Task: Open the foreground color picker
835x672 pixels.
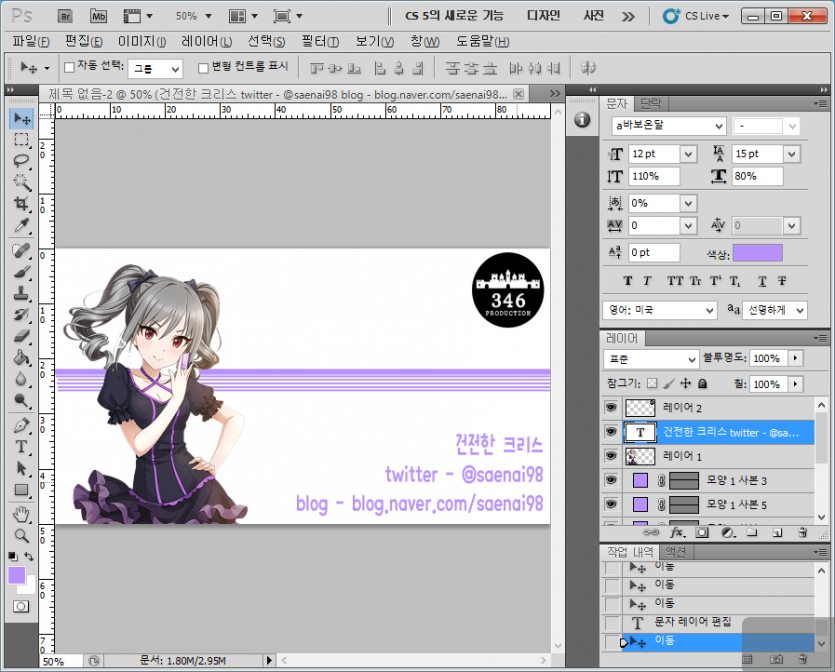Action: click(x=17, y=575)
